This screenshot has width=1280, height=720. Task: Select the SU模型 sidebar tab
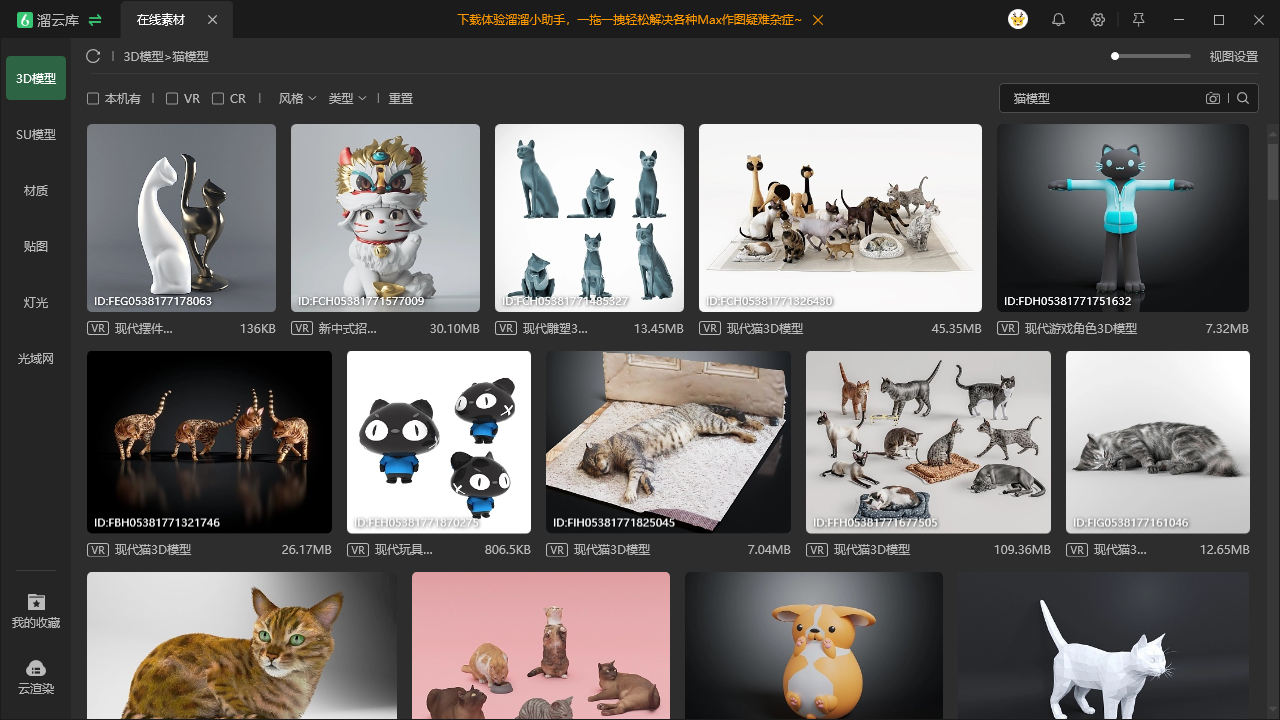(x=36, y=134)
